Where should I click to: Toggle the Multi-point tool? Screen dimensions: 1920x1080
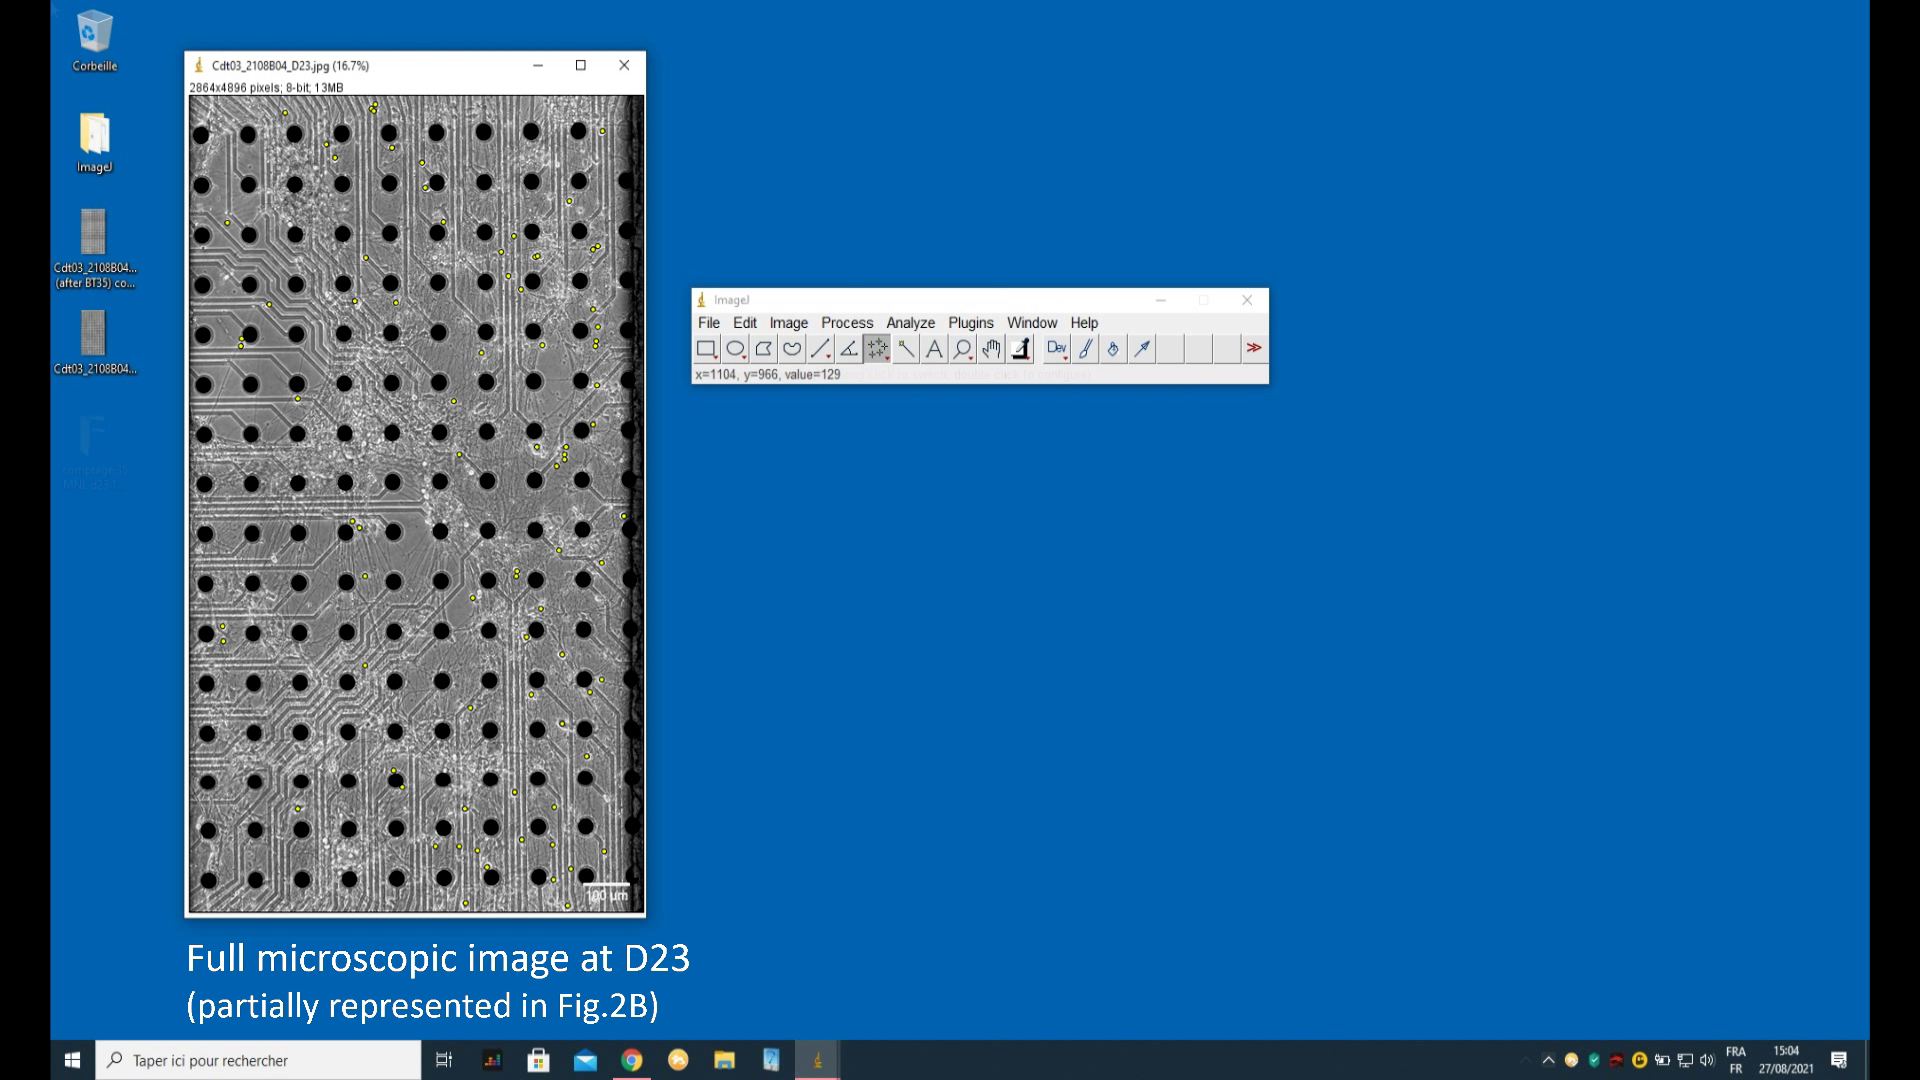point(877,349)
